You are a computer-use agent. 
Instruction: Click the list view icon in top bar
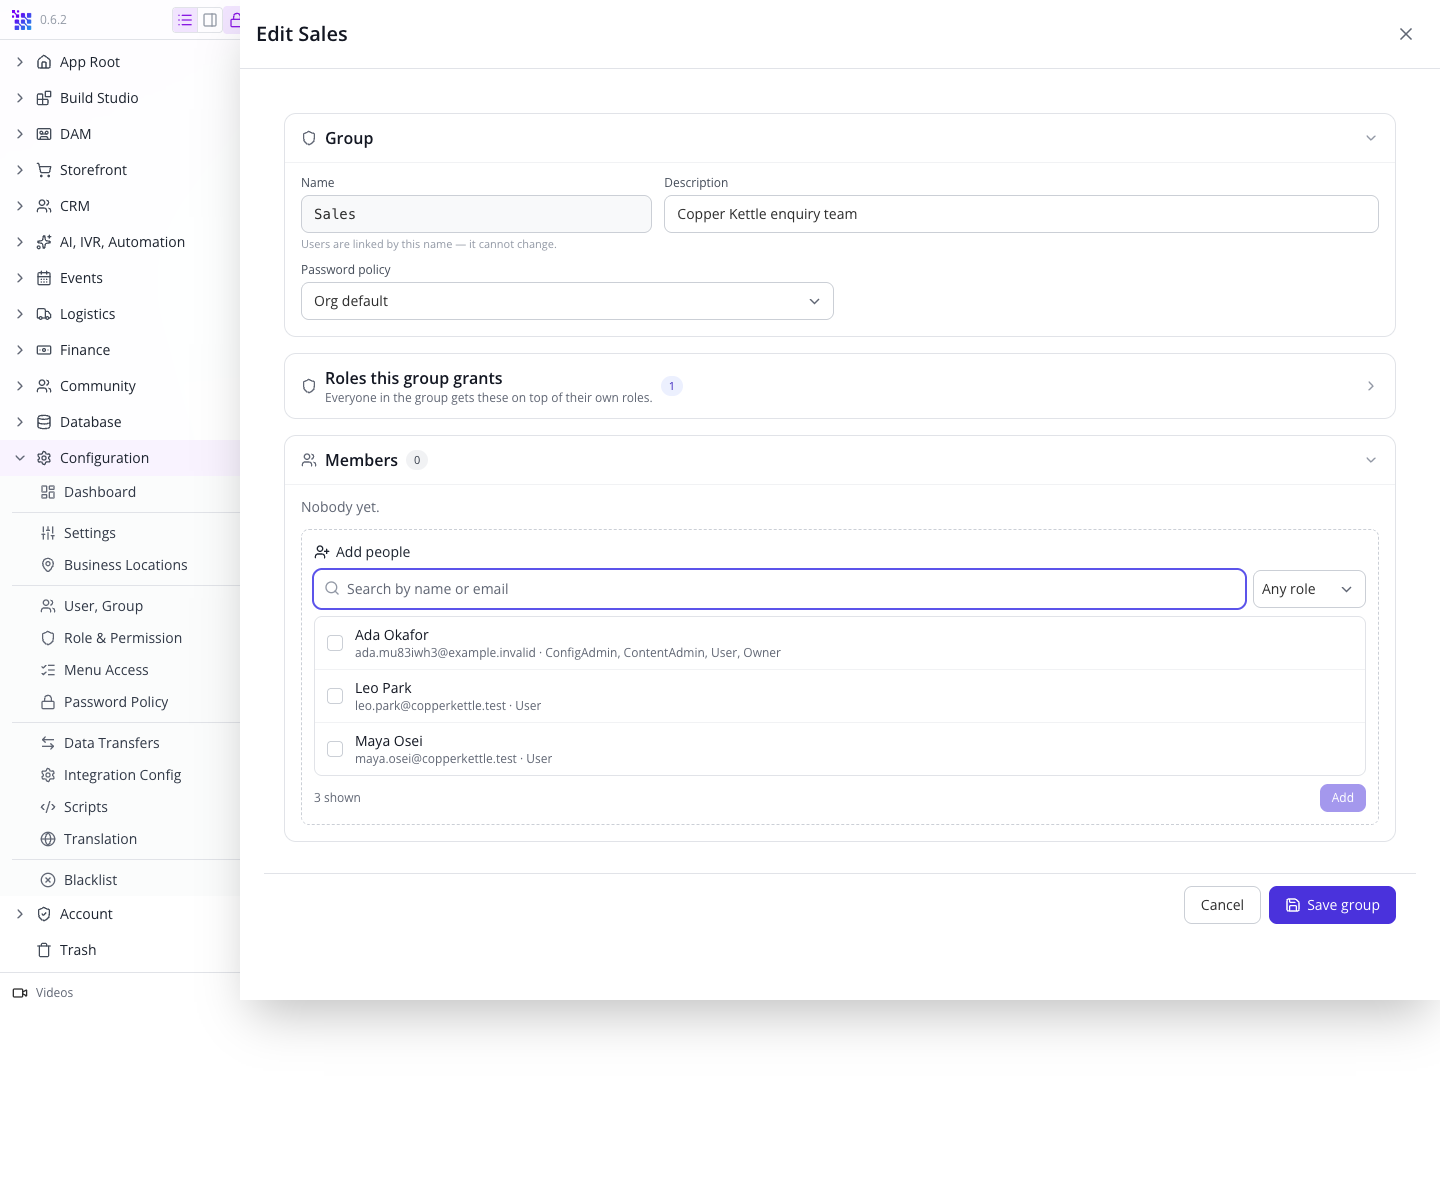click(185, 20)
